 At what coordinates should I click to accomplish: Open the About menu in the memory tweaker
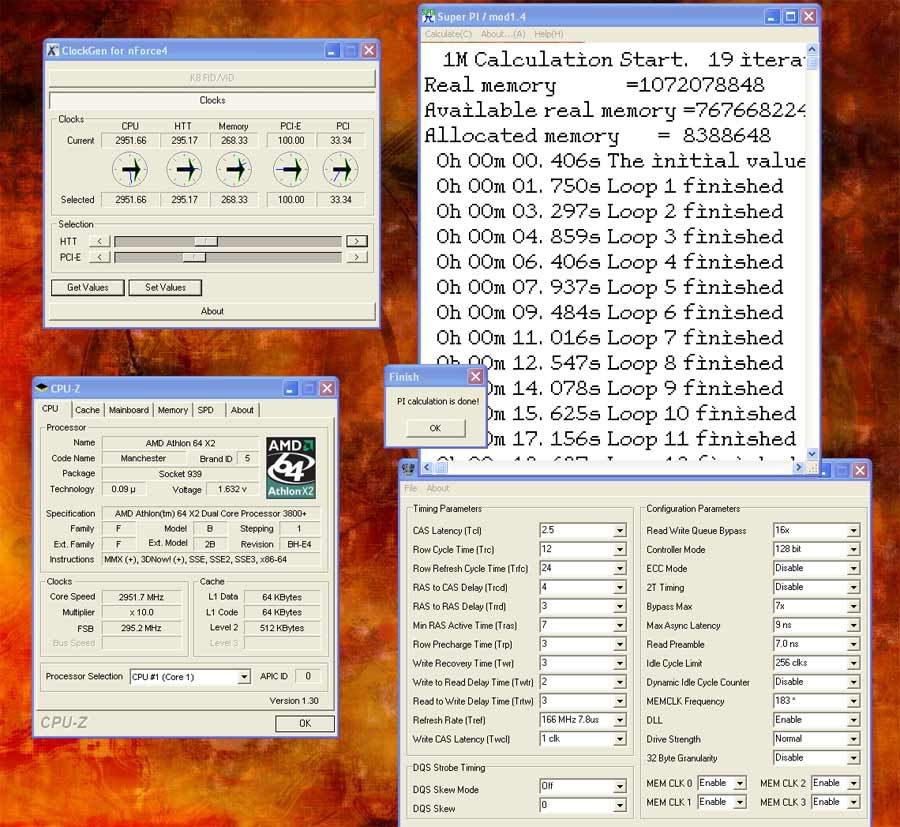[438, 488]
